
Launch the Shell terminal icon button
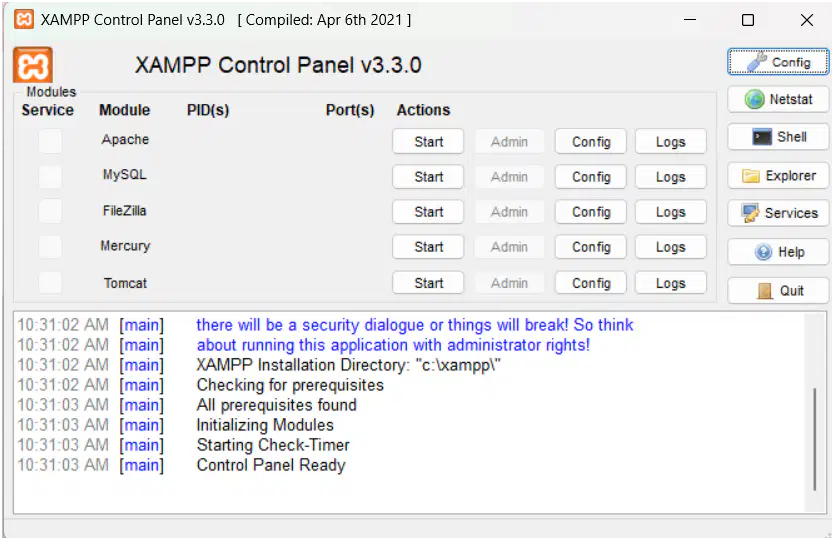(778, 137)
